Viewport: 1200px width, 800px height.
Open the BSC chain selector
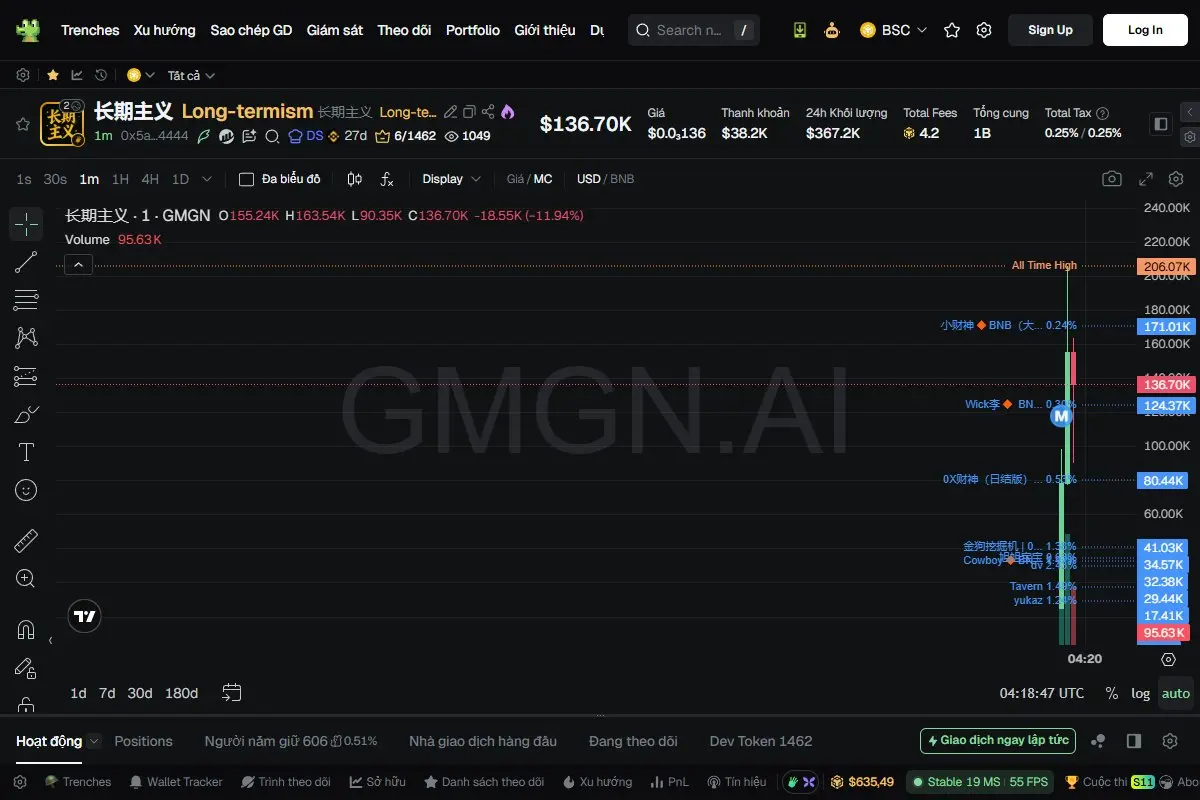pos(894,30)
